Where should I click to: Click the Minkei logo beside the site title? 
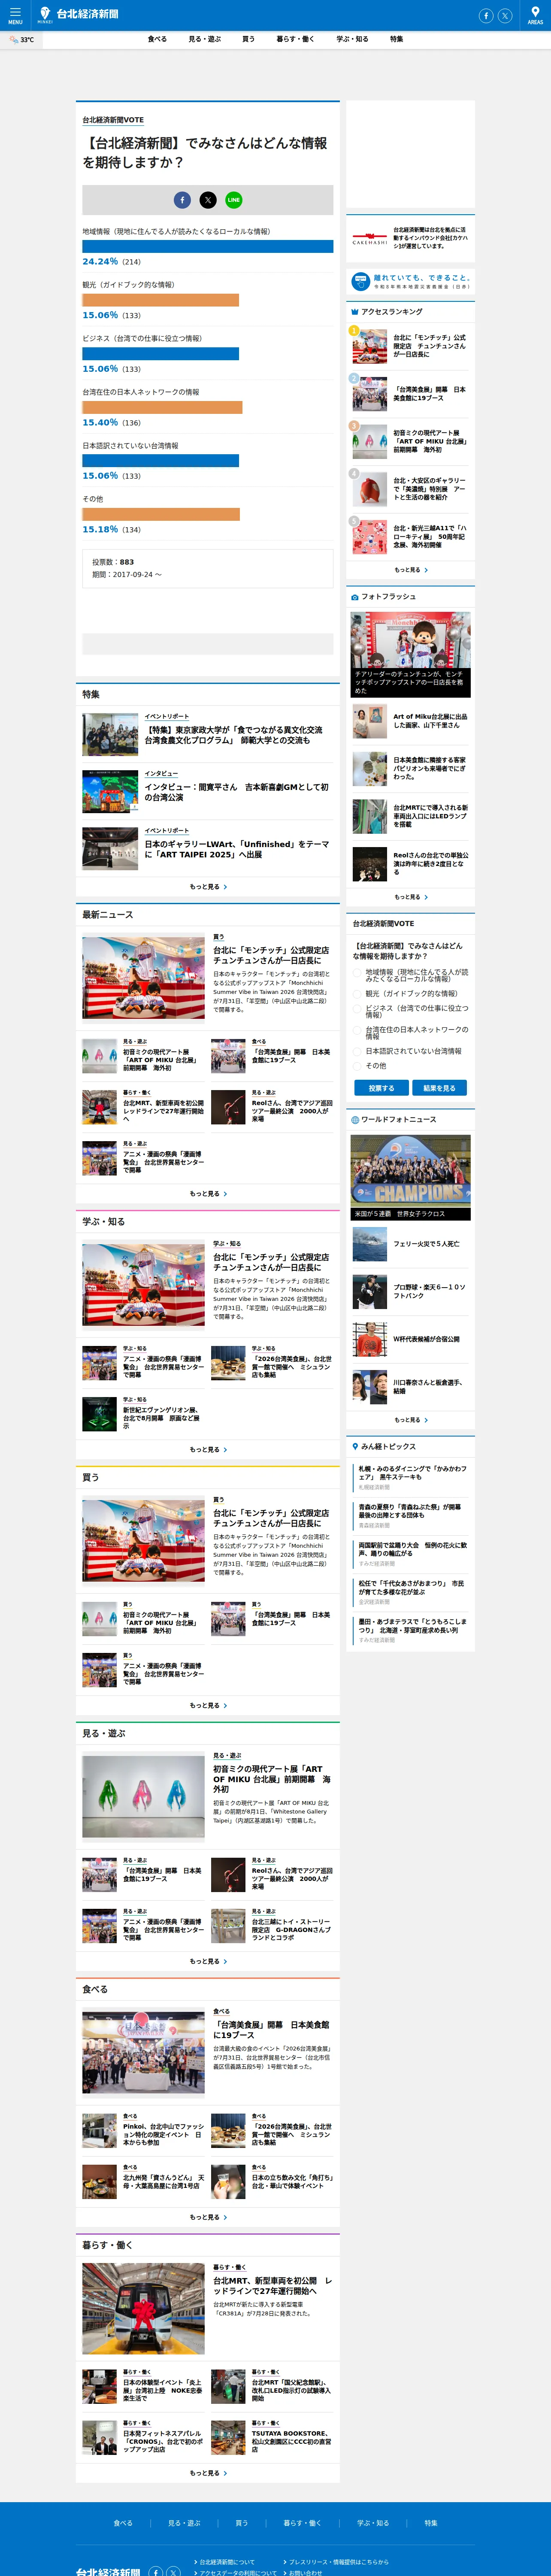pos(45,15)
